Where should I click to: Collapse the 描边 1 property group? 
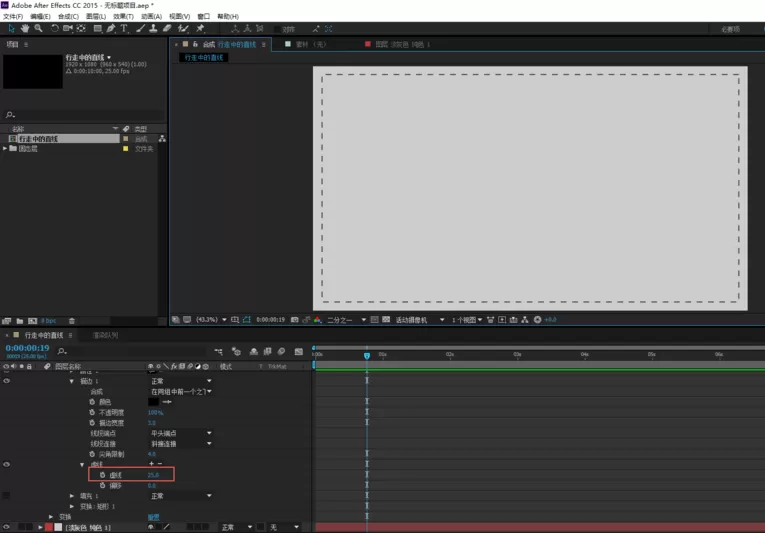click(x=72, y=381)
